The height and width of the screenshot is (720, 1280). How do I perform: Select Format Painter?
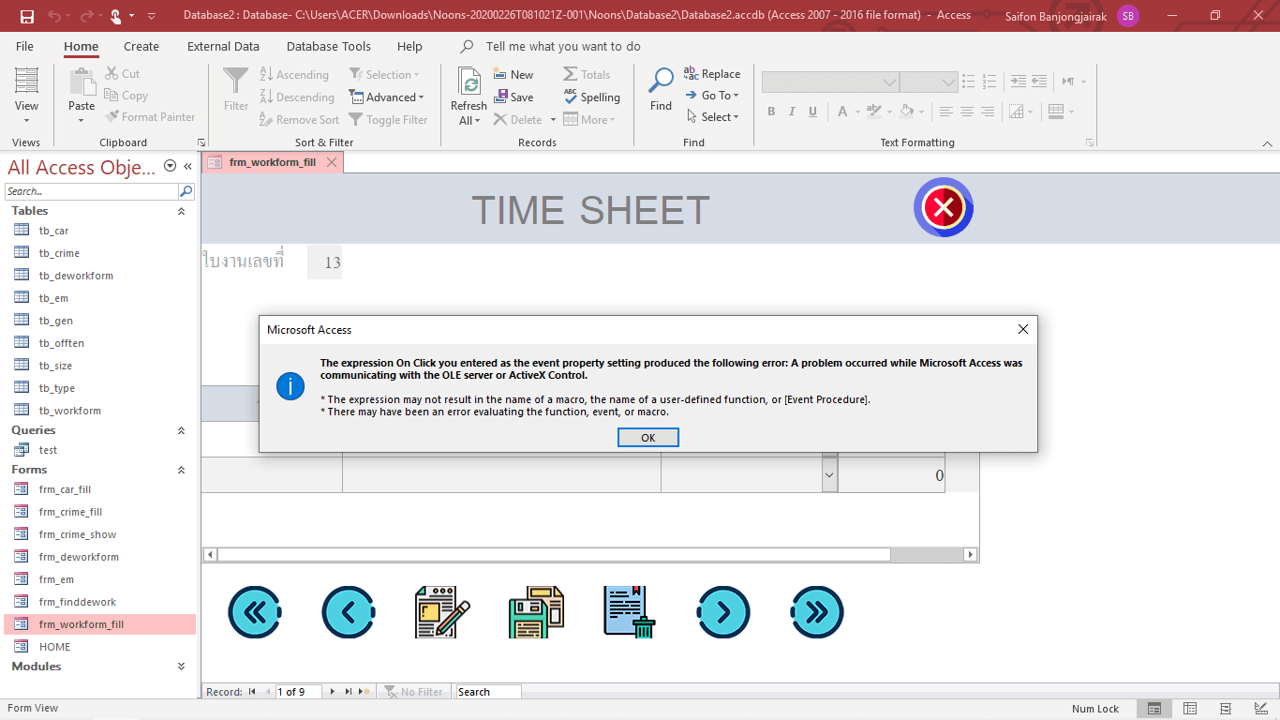pos(150,117)
